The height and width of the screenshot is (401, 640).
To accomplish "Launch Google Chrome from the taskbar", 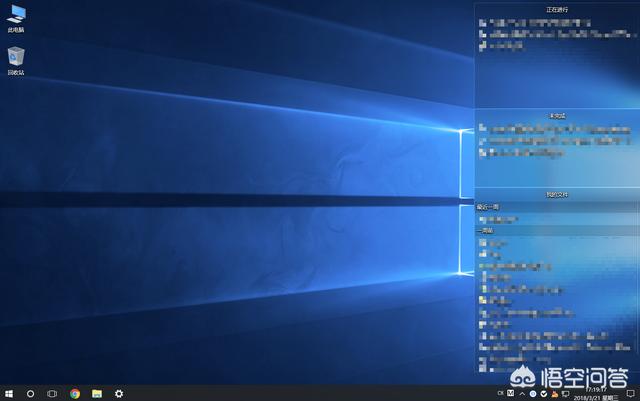I will coord(75,394).
